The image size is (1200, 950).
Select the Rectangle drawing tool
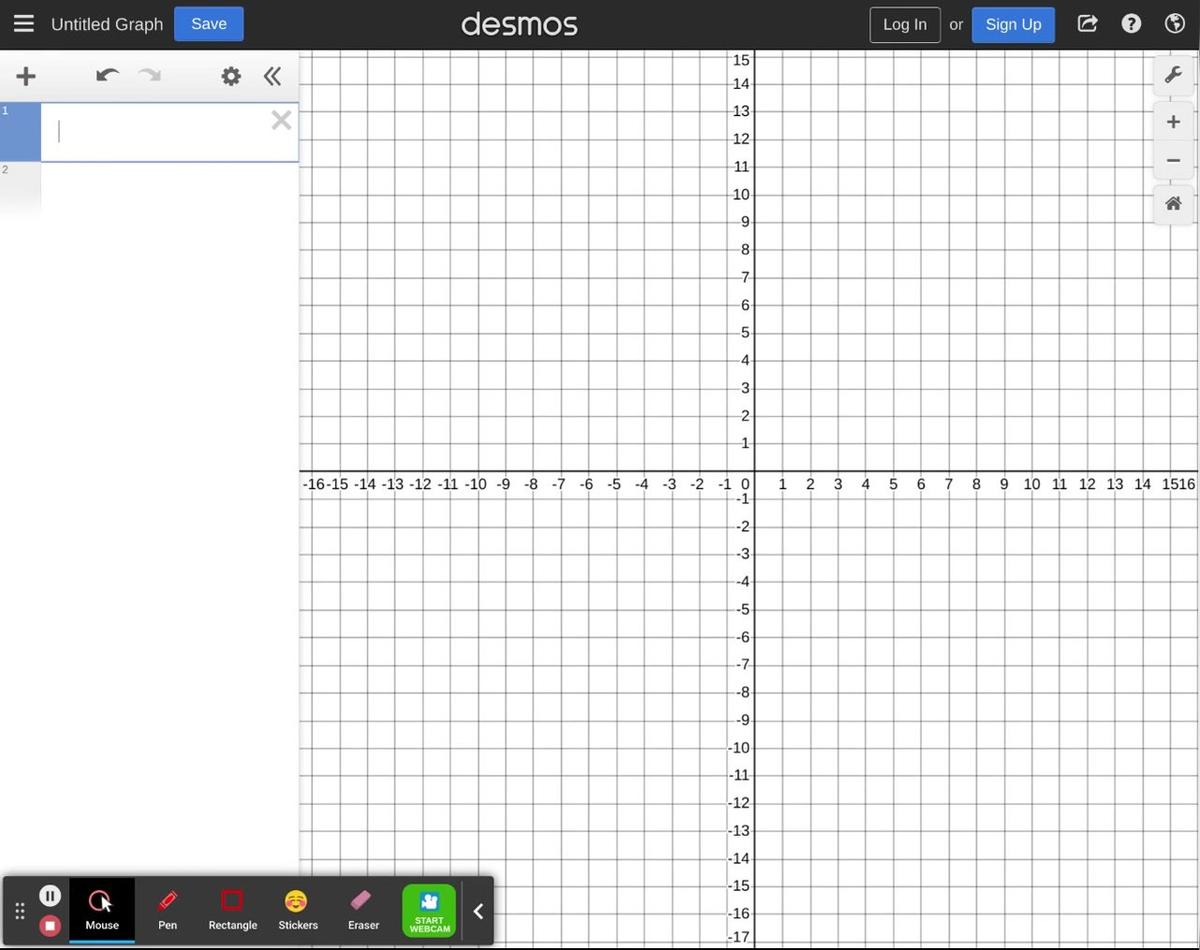(x=232, y=908)
